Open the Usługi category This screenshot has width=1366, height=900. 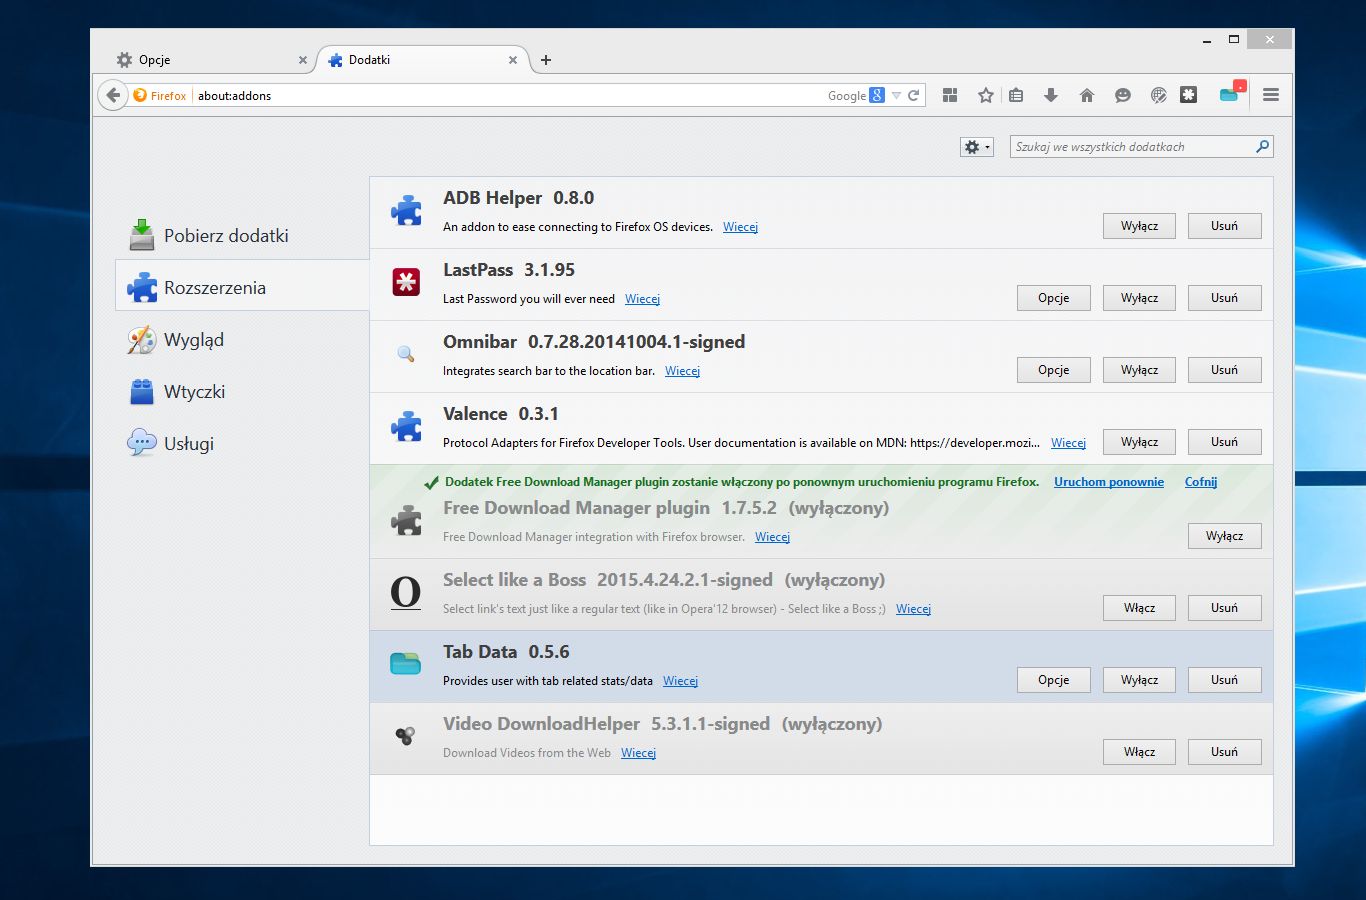pos(243,444)
